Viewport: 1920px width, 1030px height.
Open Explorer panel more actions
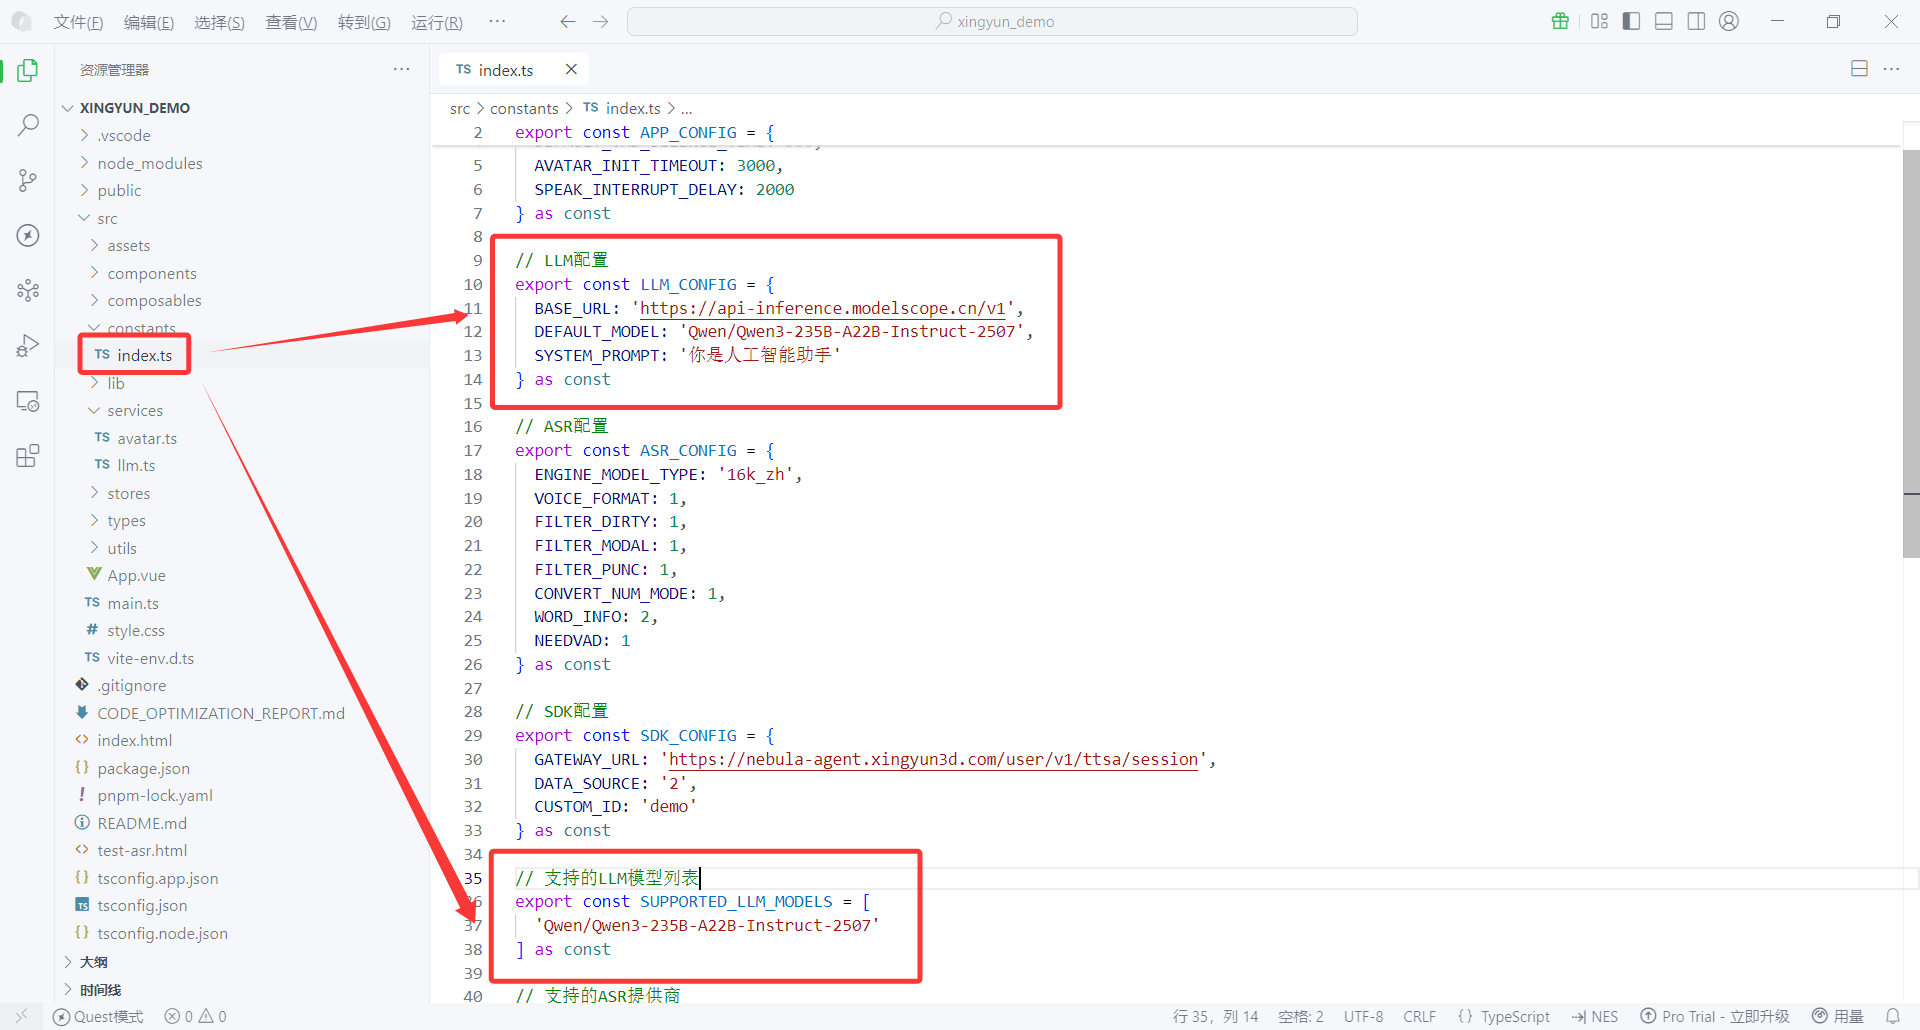pos(402,69)
